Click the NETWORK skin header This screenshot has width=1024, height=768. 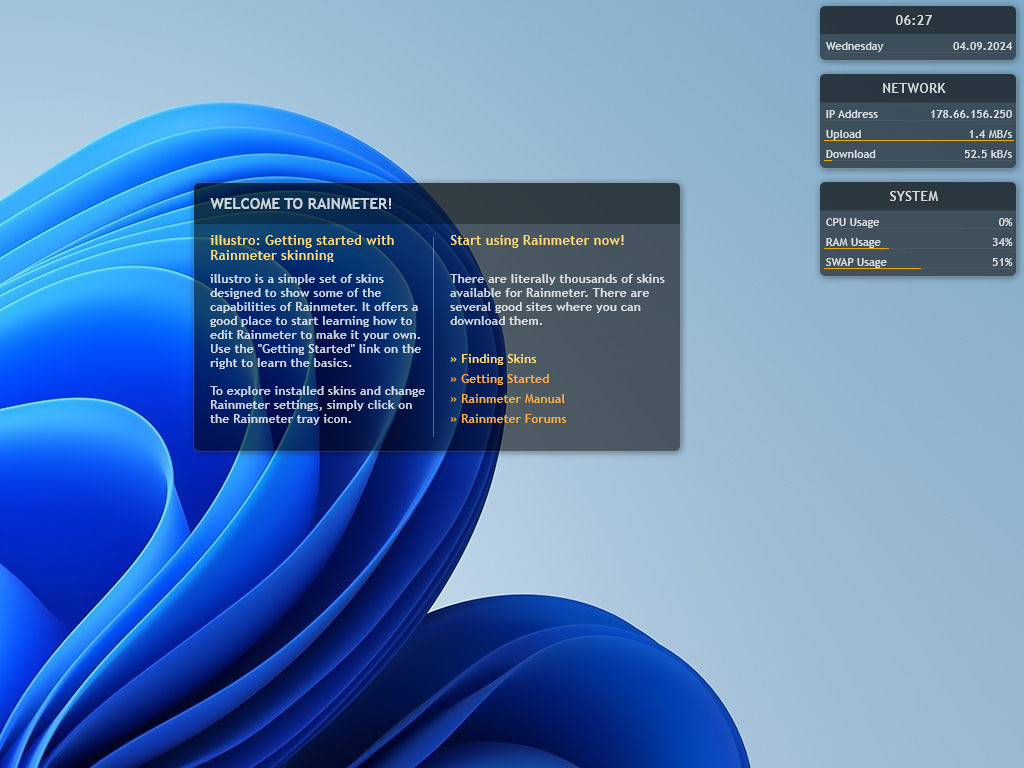914,88
